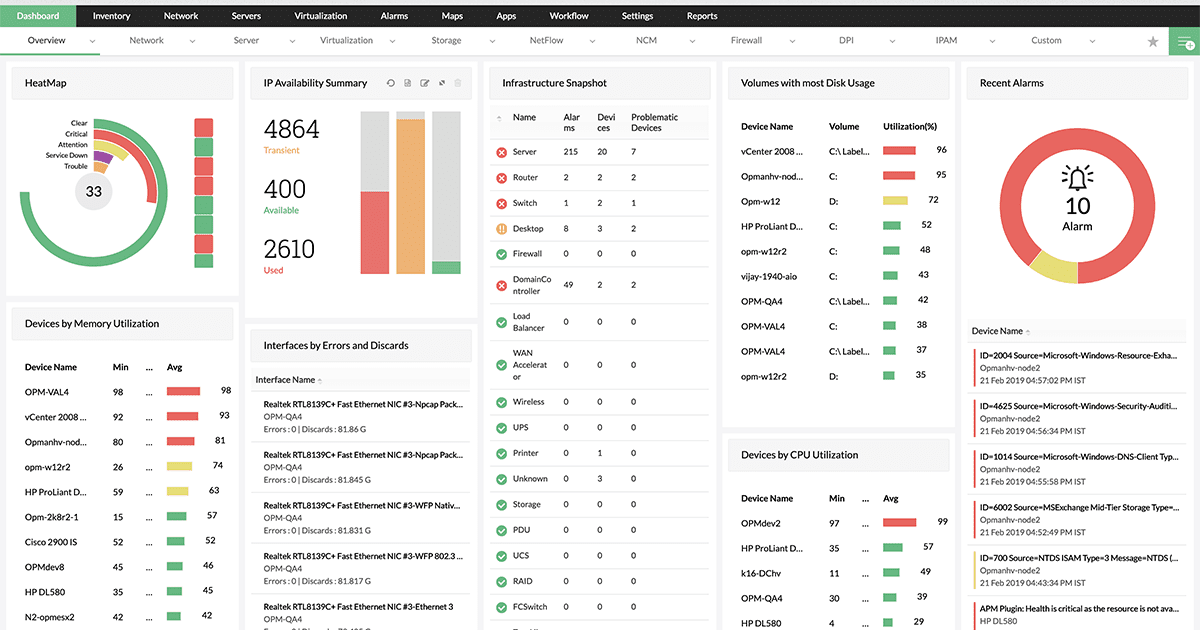Toggle sort on Recent Alarms Device Name

point(998,331)
